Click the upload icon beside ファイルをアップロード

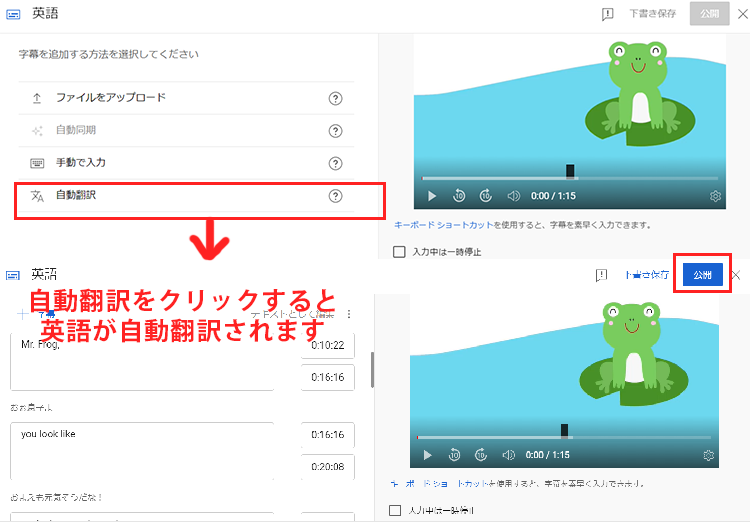tap(37, 99)
